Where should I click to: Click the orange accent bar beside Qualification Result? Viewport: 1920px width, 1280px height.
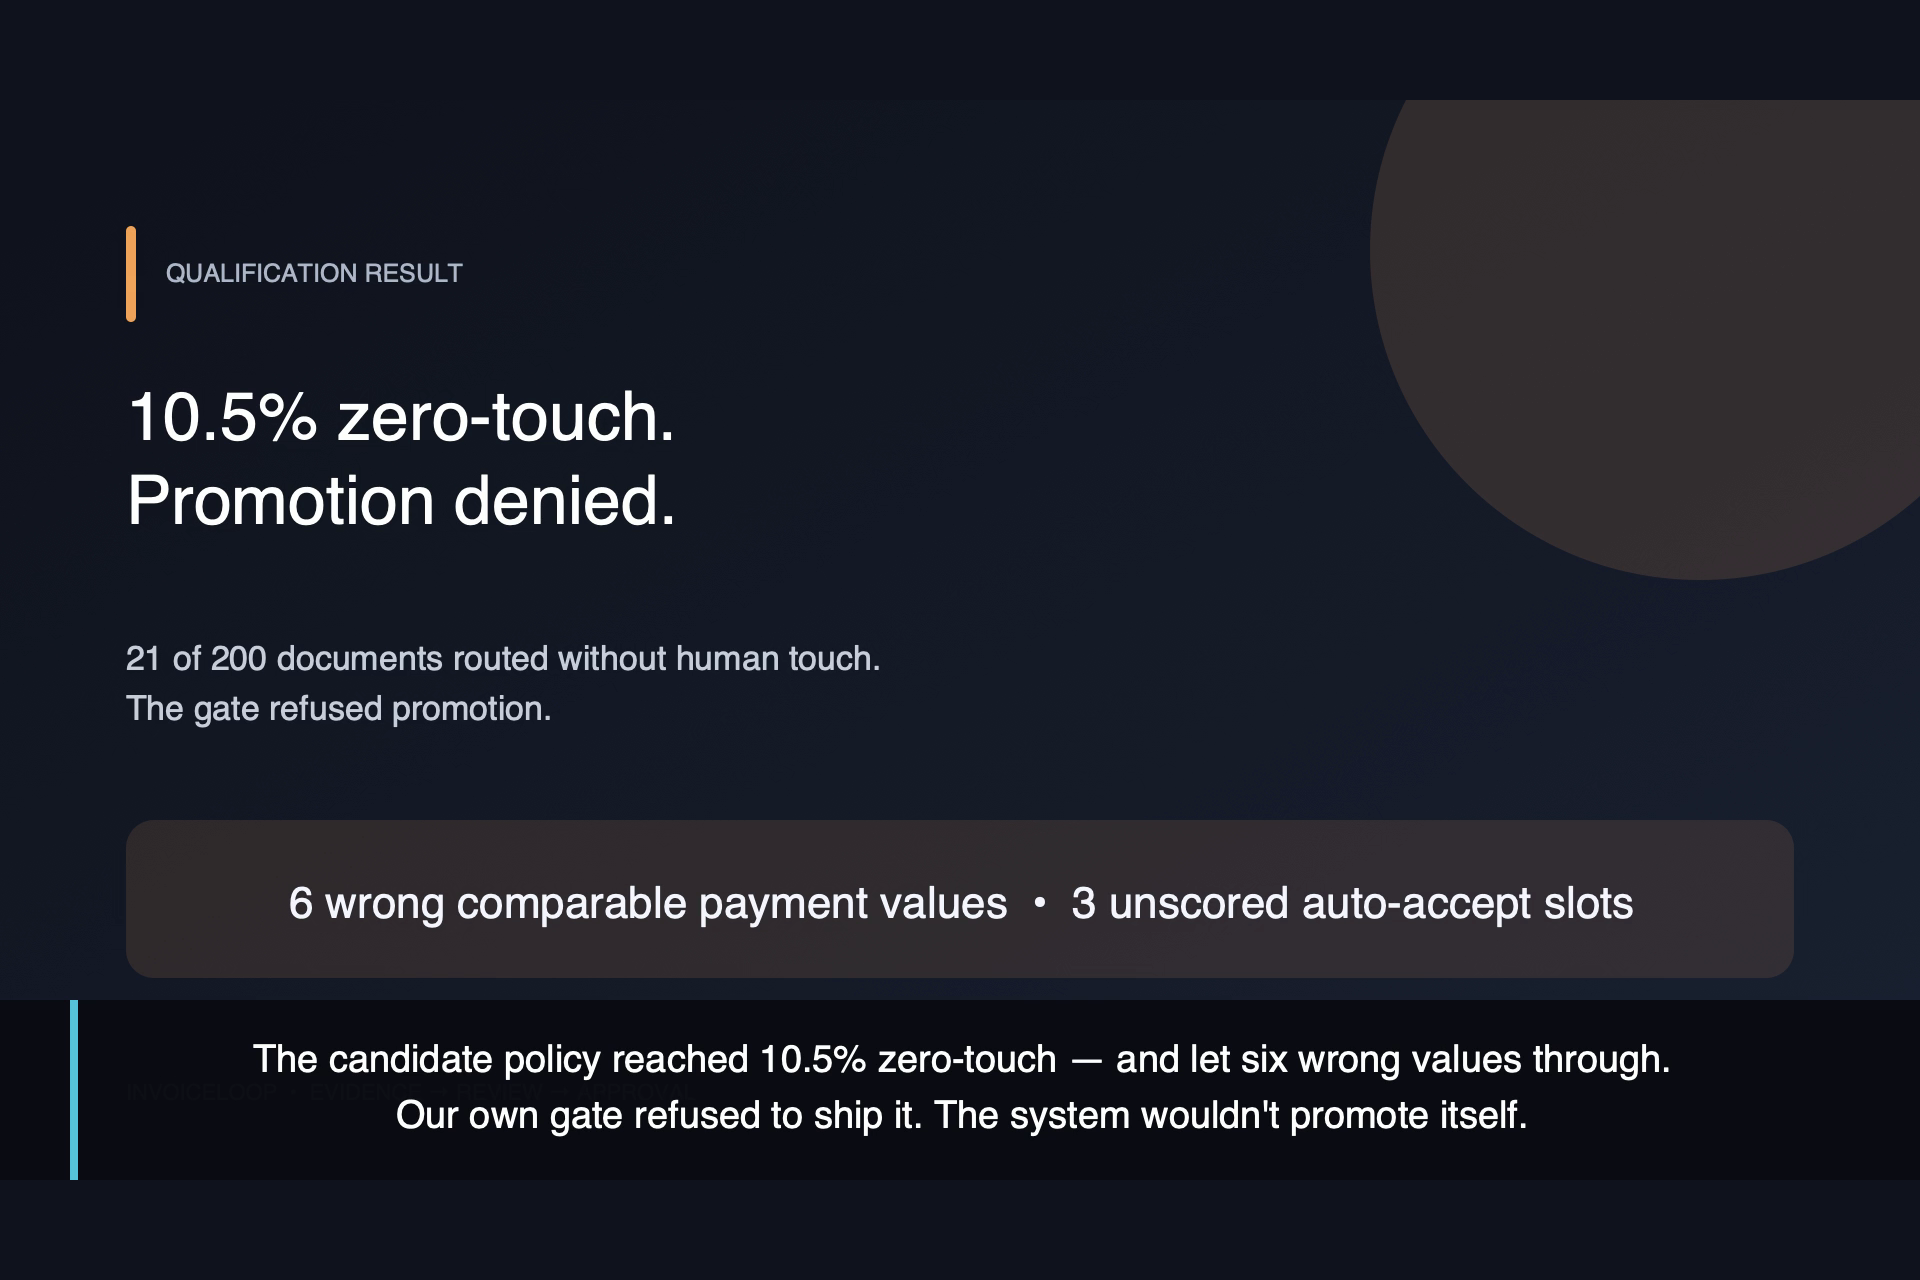131,274
